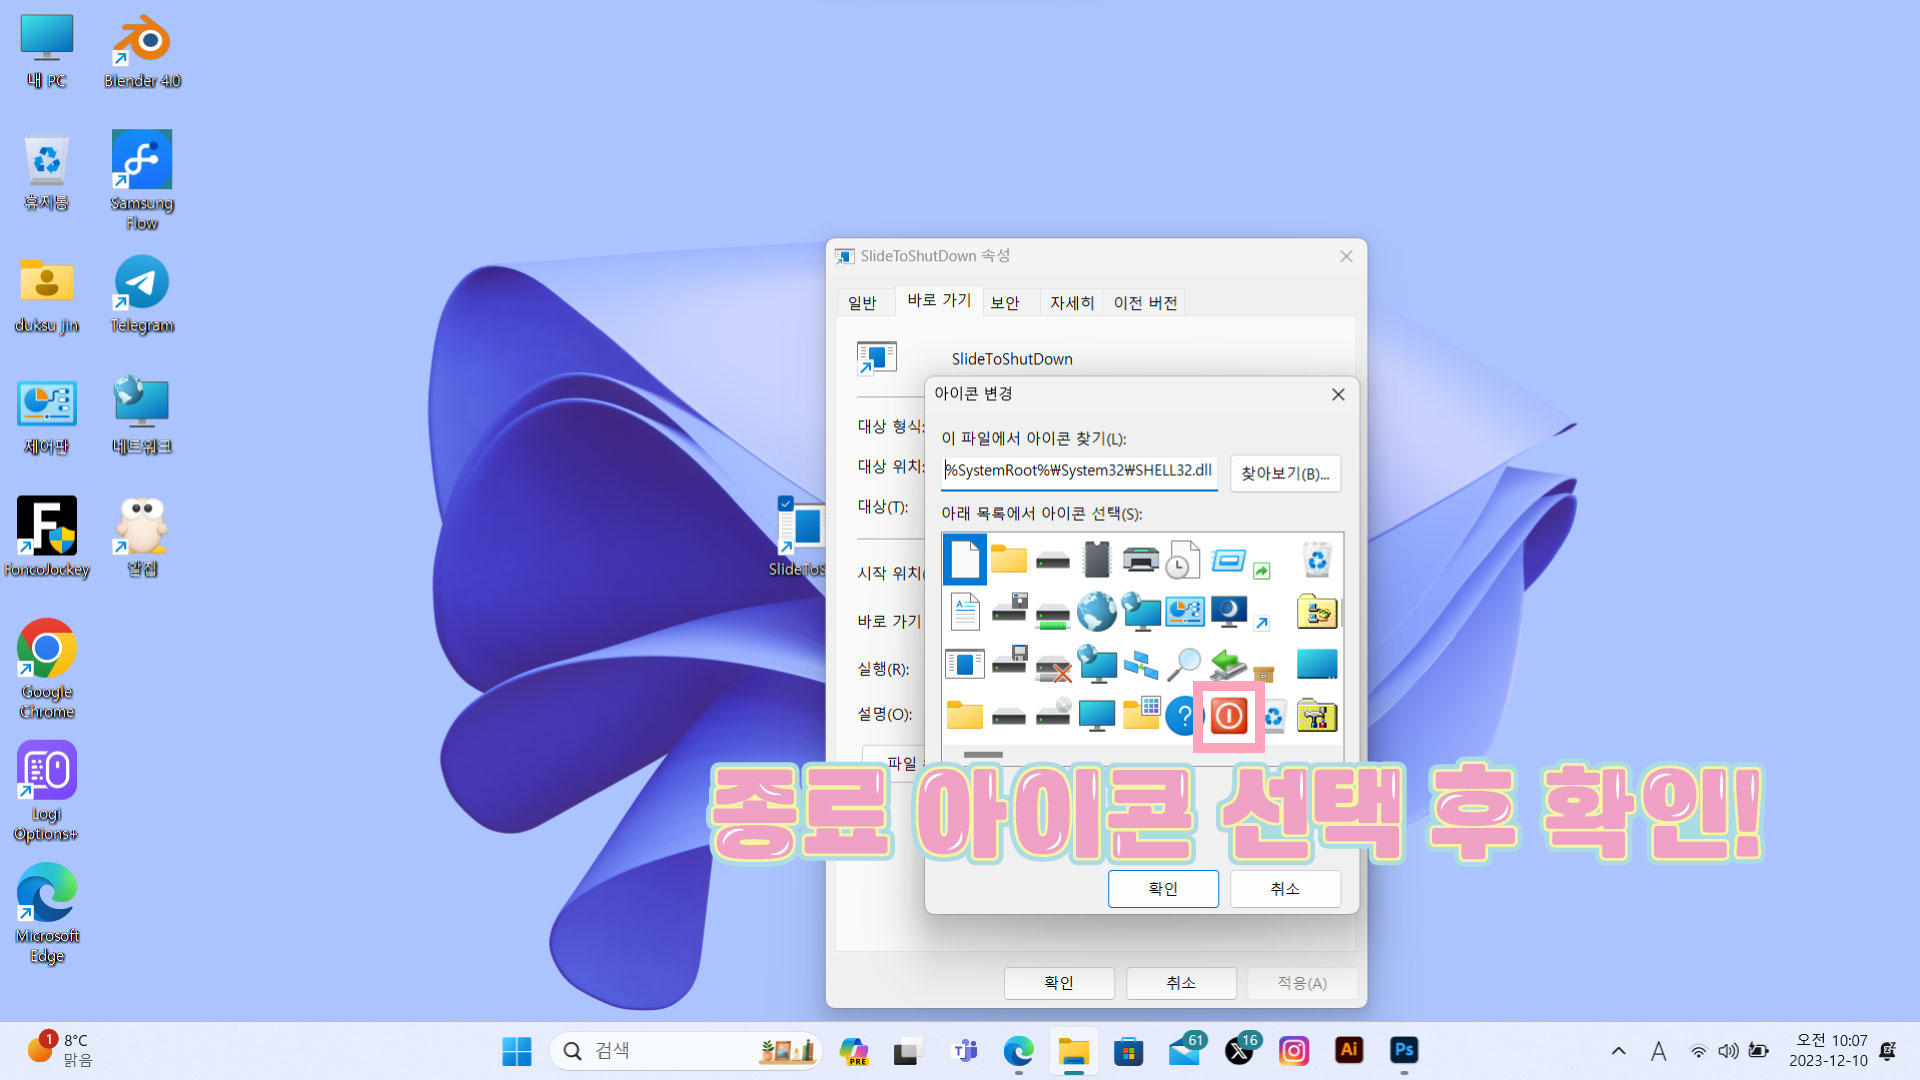Open the 보안 tab
This screenshot has height=1080, width=1920.
point(1004,302)
